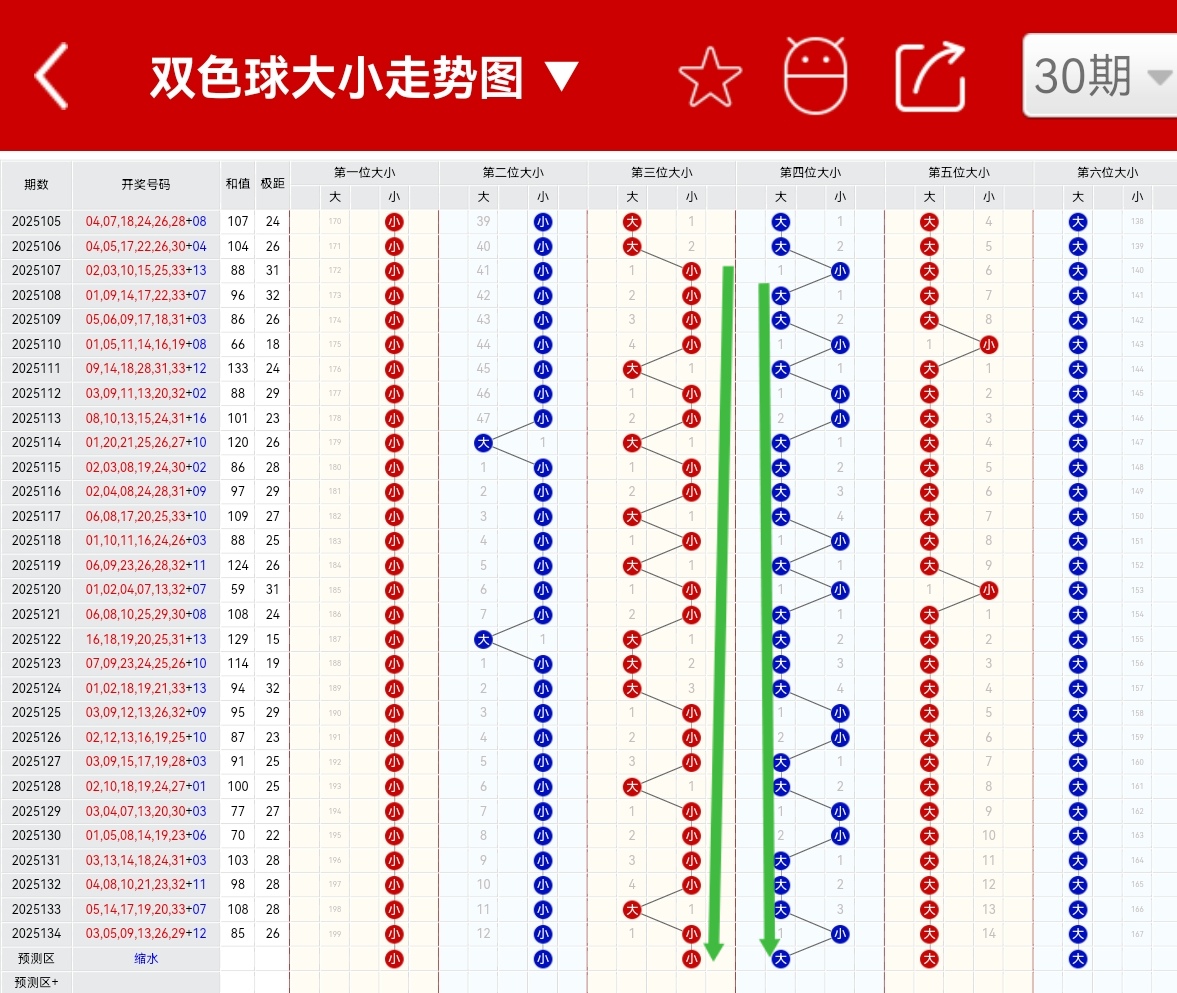This screenshot has height=993, width=1177.
Task: Click the 缩水 link in prediction row
Action: pyautogui.click(x=145, y=958)
